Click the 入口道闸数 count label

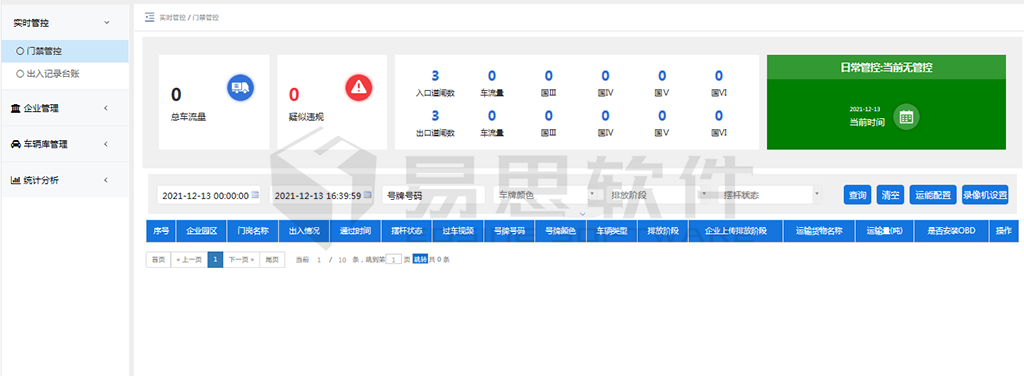435,93
